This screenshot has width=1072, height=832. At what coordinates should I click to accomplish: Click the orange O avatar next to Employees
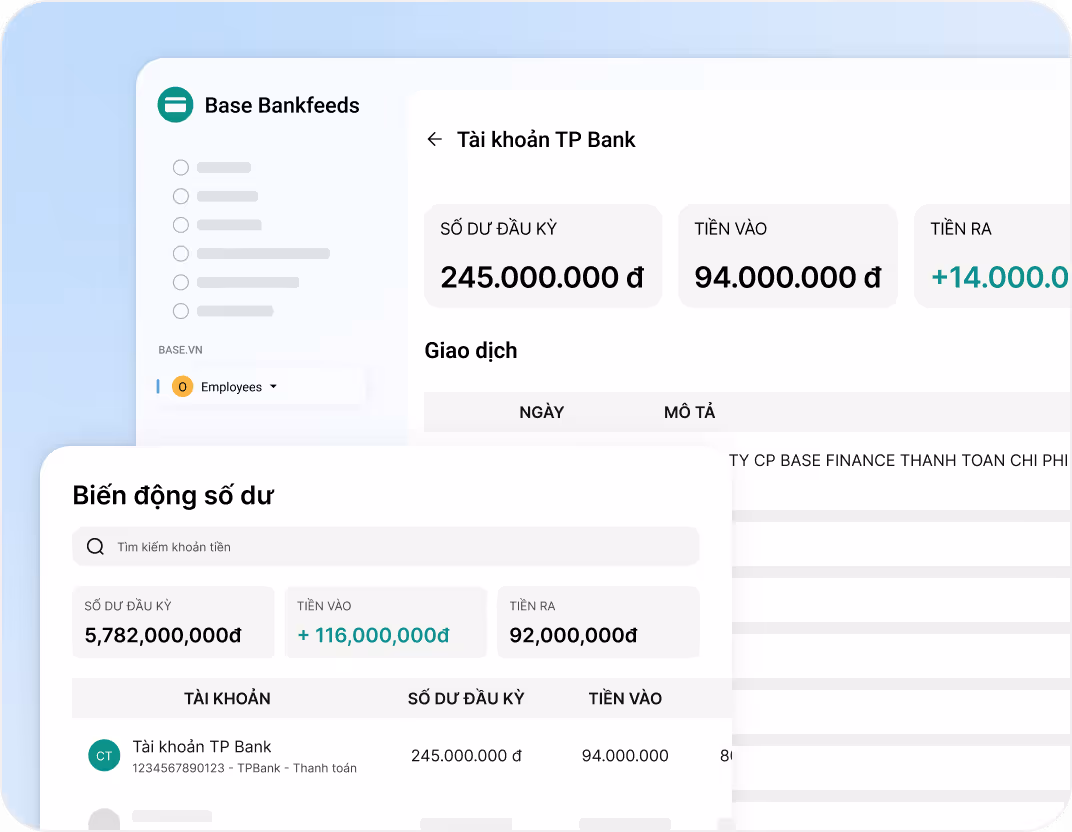183,387
